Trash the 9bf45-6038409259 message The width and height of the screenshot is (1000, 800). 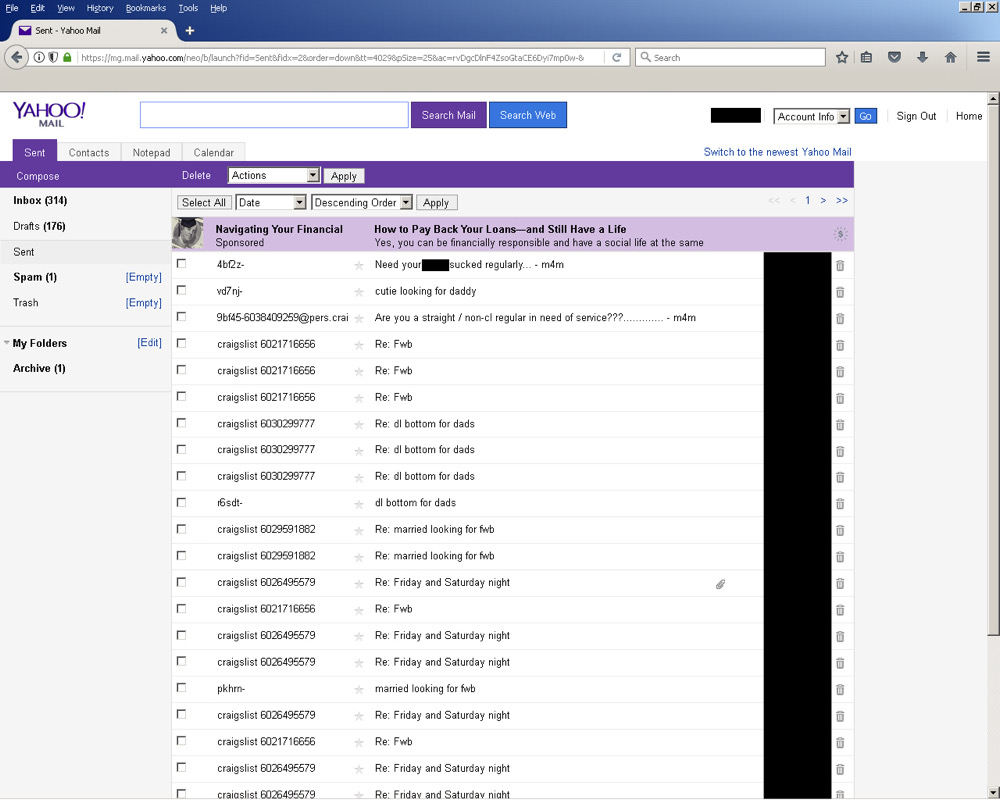click(840, 318)
